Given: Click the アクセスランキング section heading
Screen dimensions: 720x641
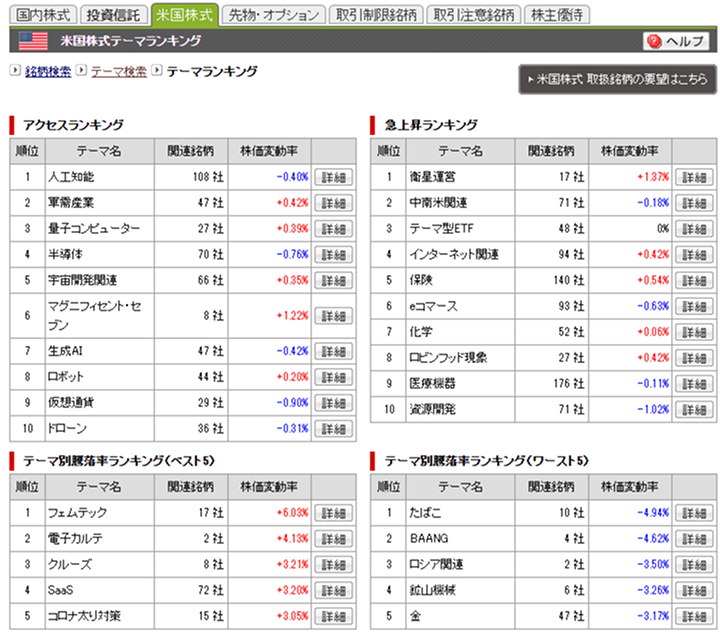Looking at the screenshot, I should click(x=73, y=125).
